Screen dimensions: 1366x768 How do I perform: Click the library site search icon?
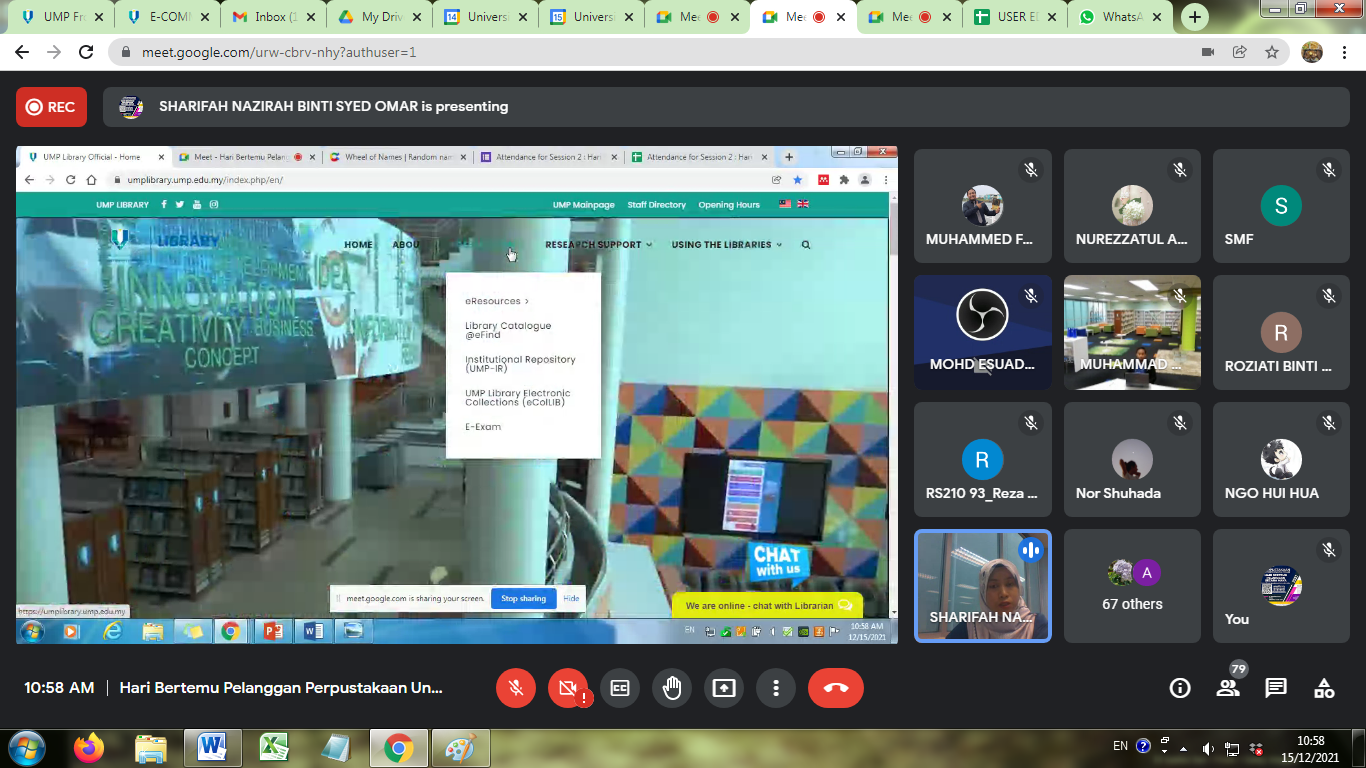(x=805, y=245)
